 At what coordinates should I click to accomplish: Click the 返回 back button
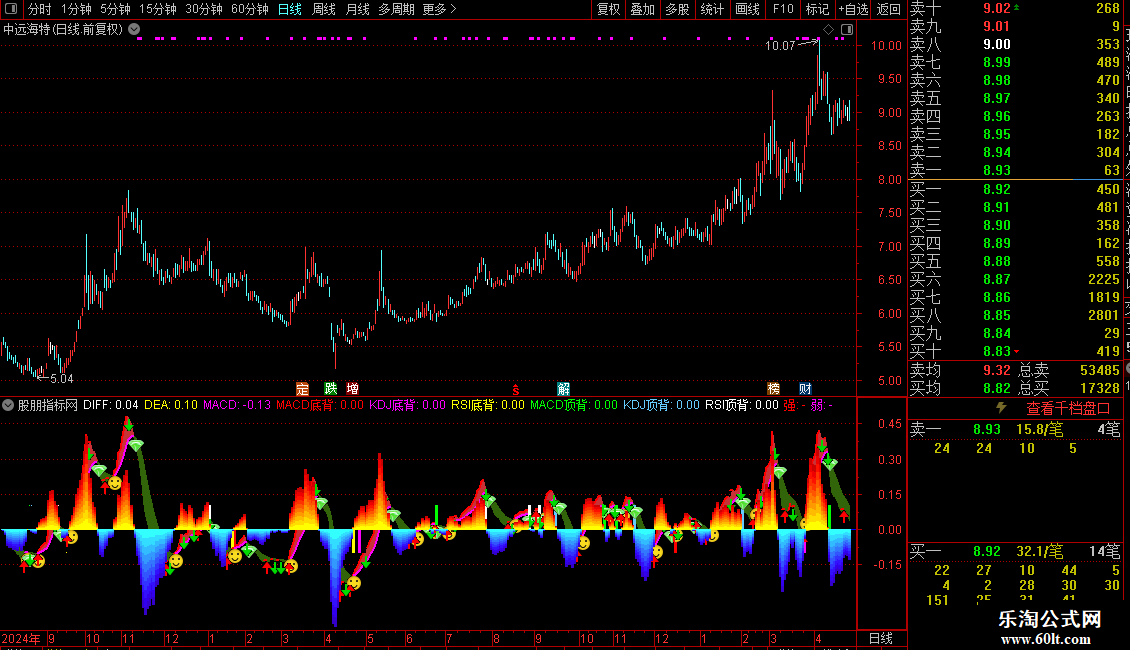point(889,9)
